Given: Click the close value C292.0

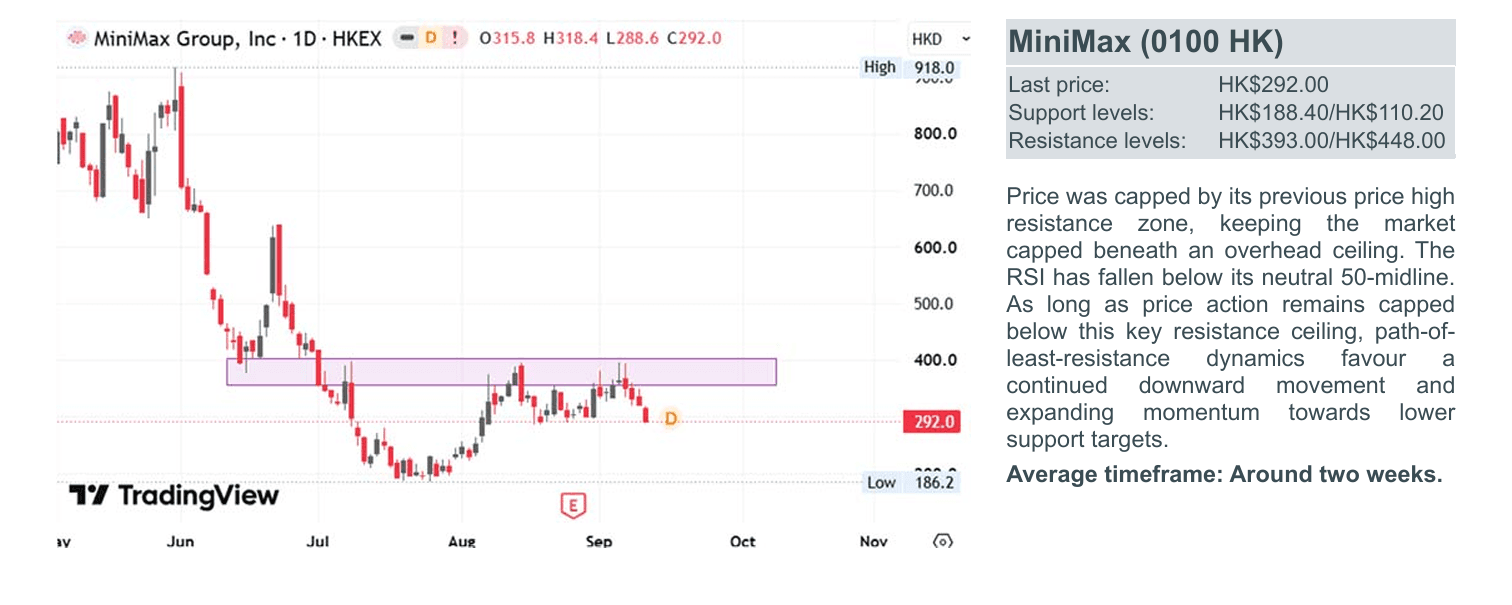Looking at the screenshot, I should click(x=694, y=39).
